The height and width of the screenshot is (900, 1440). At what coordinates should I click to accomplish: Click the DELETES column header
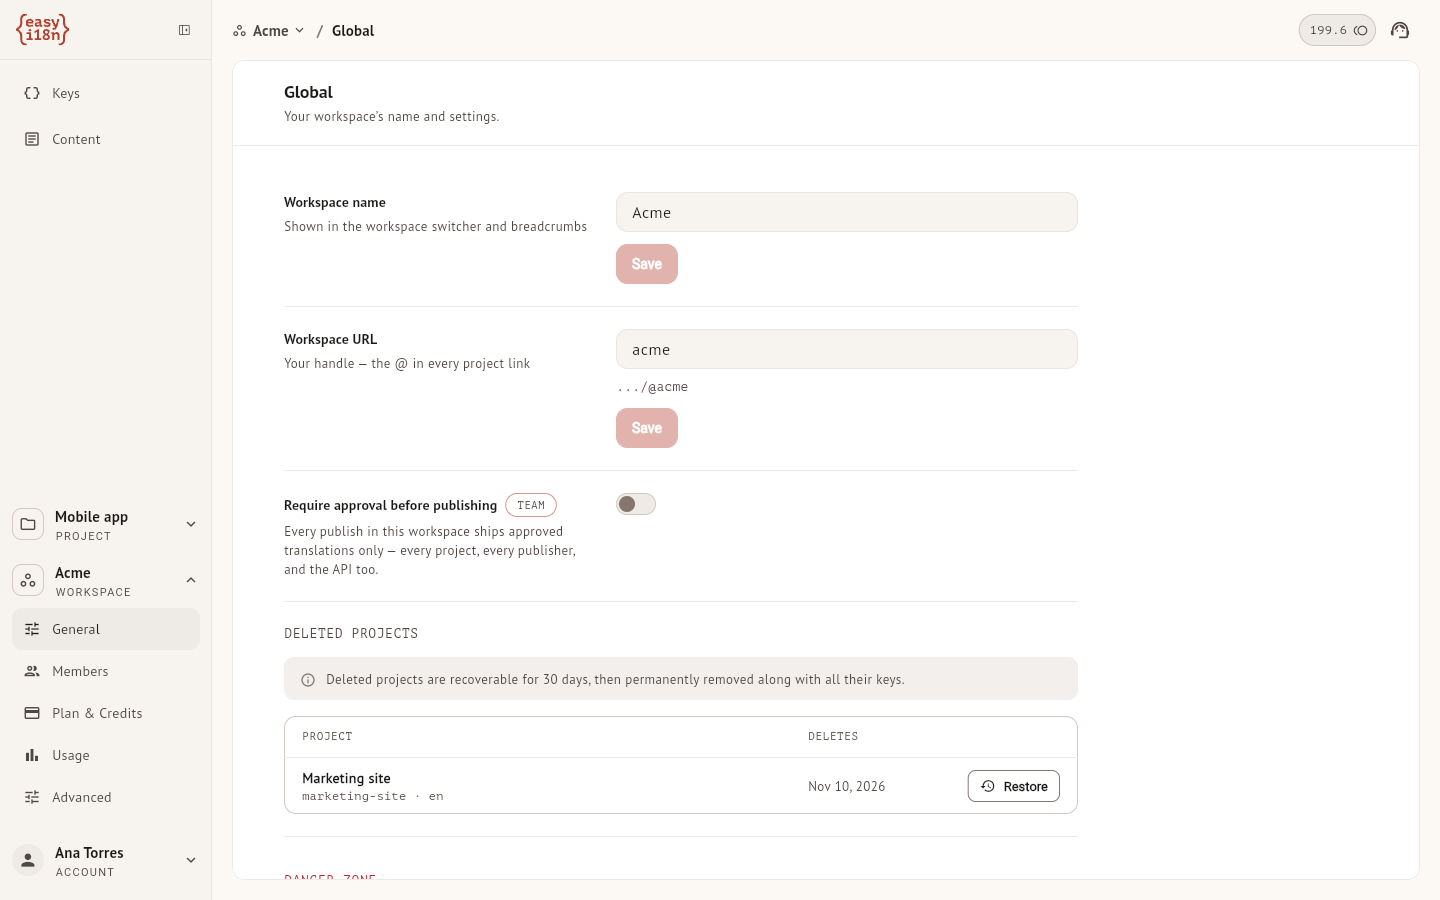(x=833, y=736)
